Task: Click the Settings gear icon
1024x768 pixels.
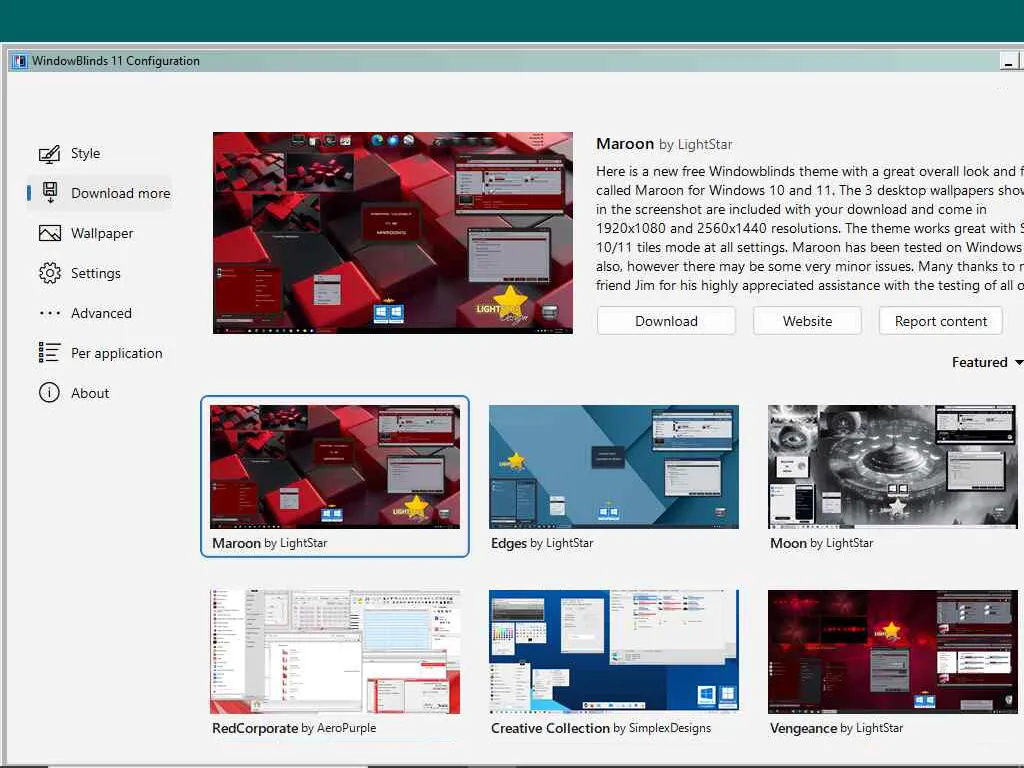Action: [x=50, y=273]
